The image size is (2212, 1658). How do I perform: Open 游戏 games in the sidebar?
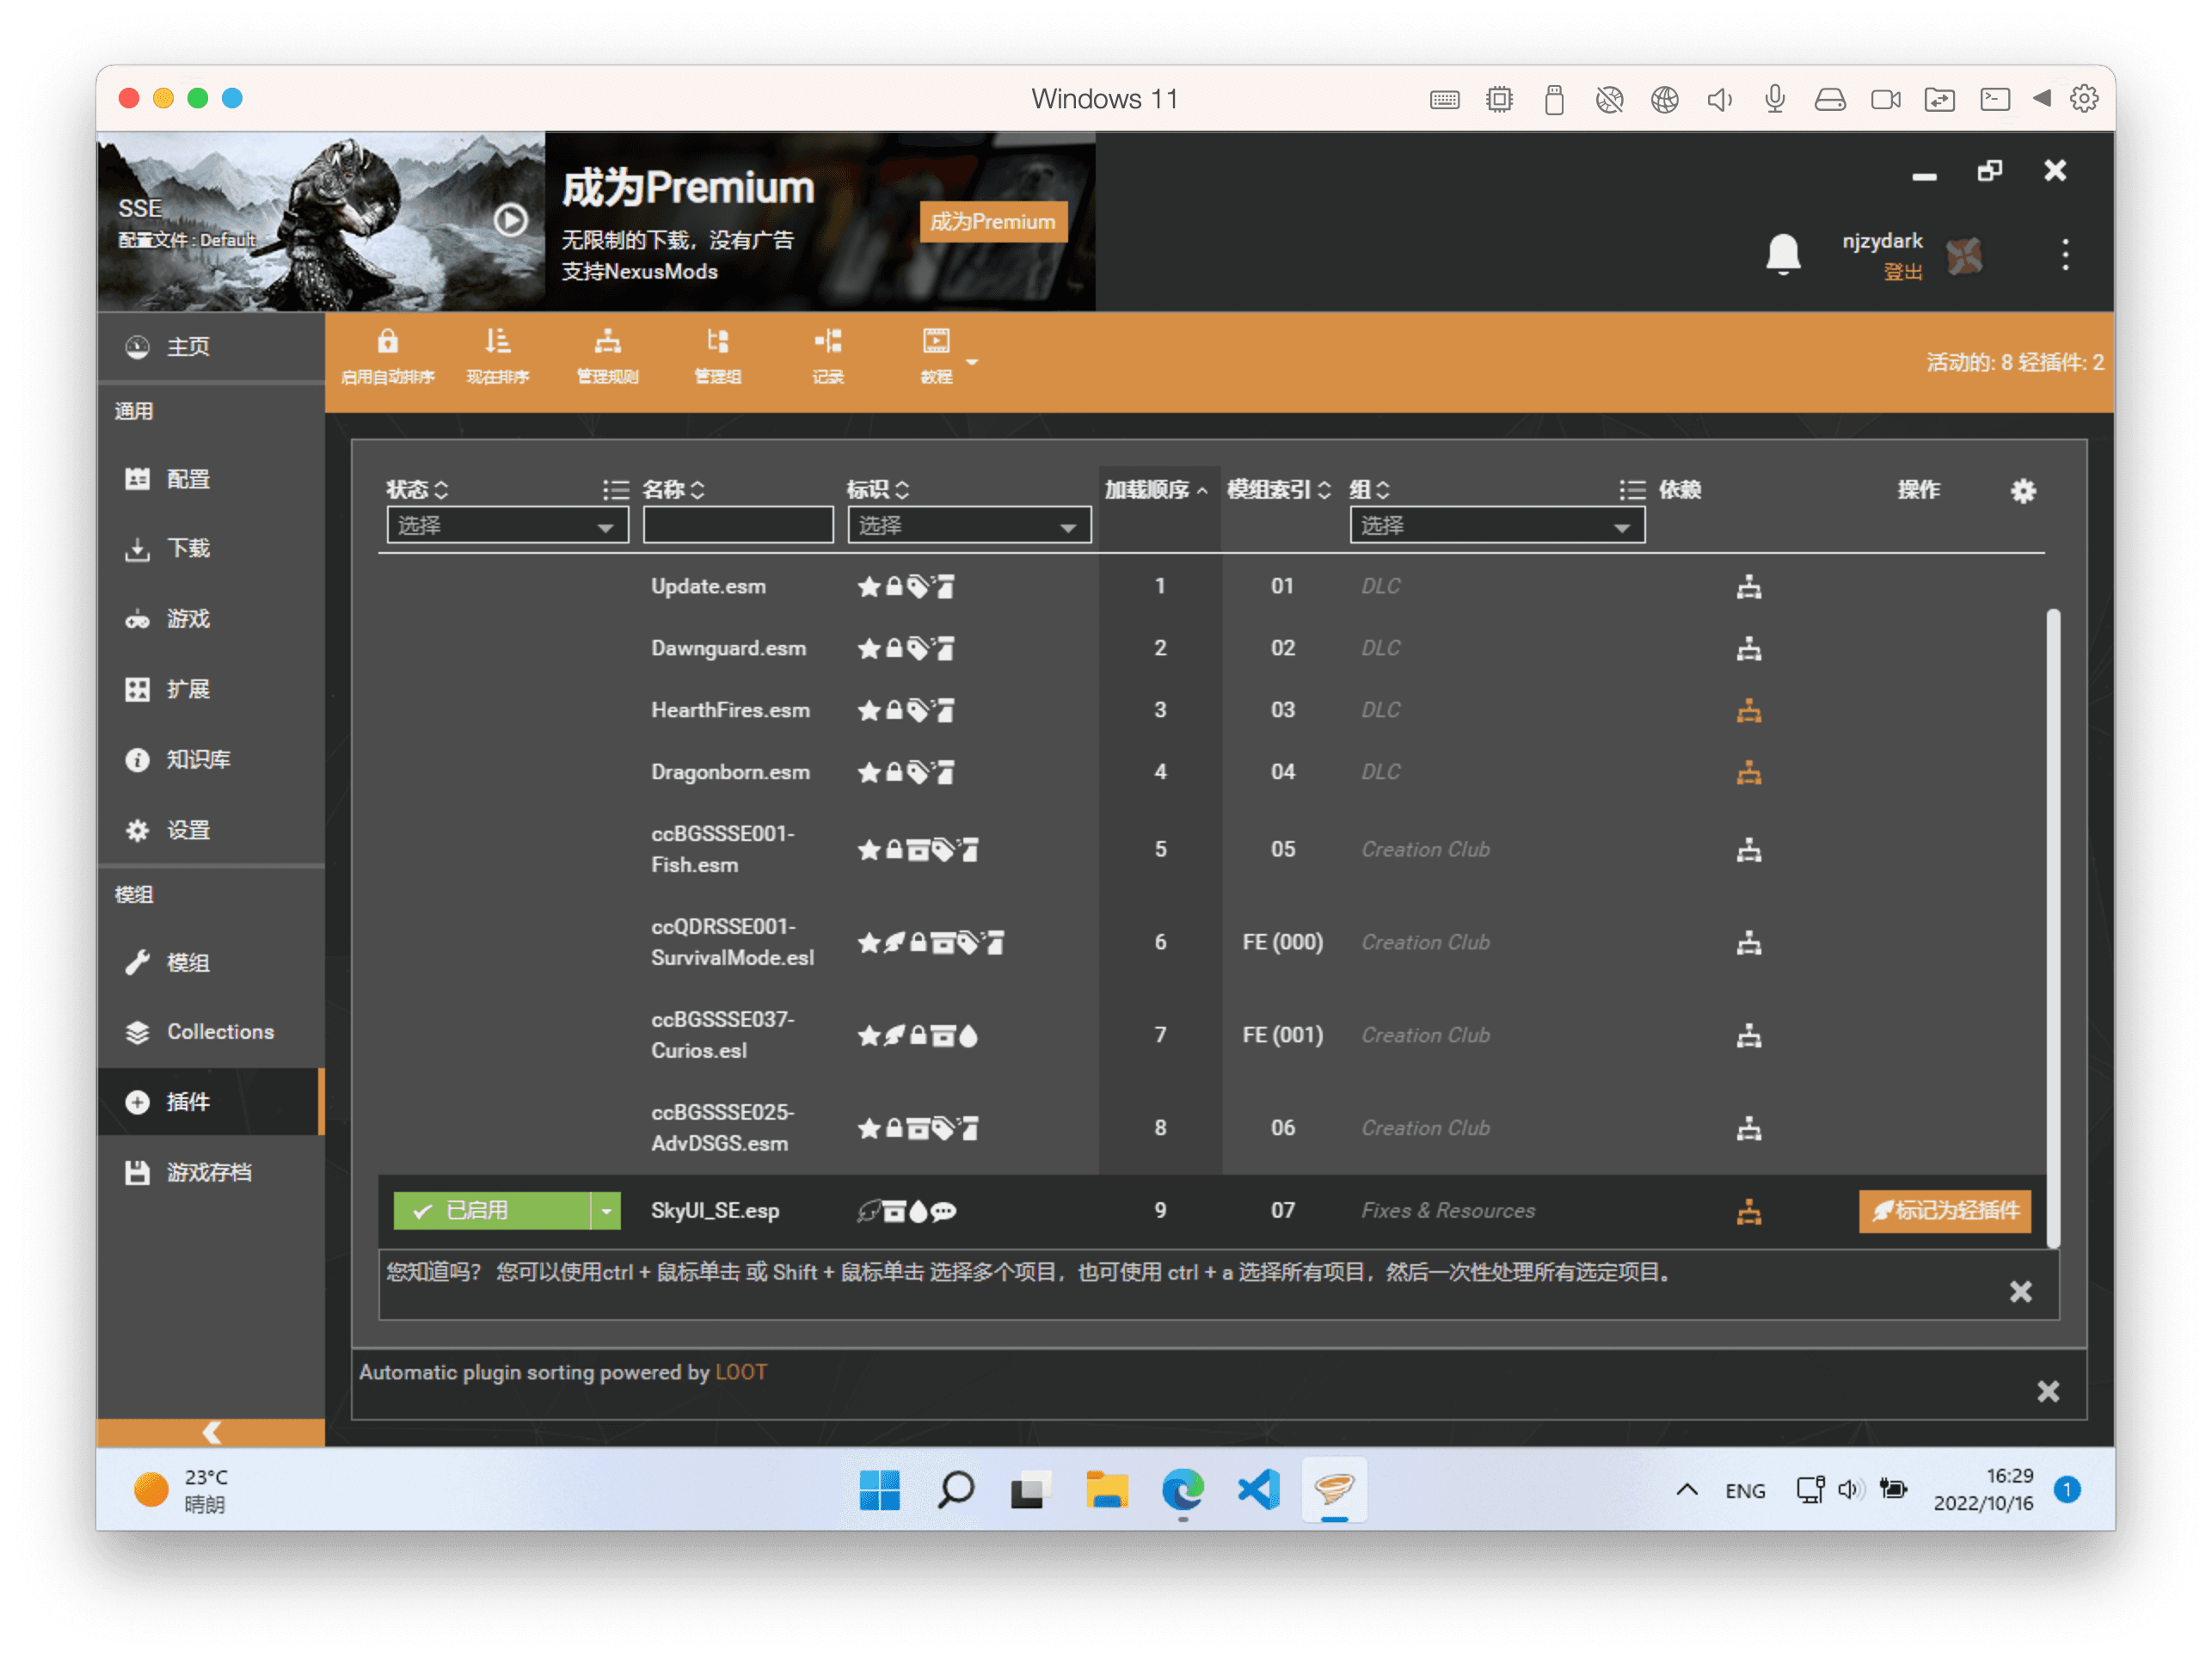coord(211,619)
